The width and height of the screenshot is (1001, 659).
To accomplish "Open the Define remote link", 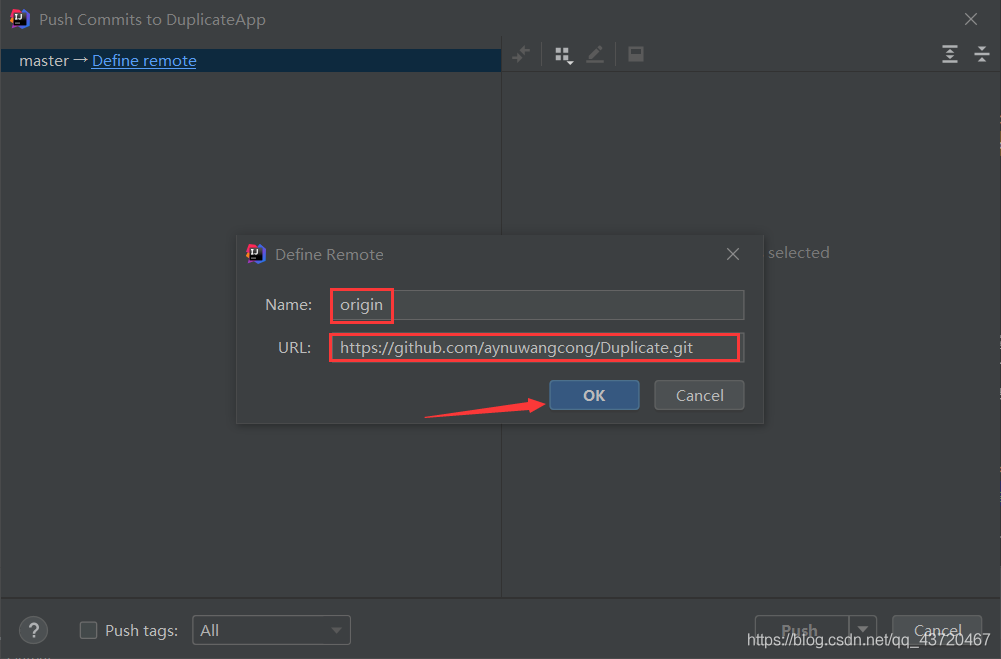I will [144, 61].
